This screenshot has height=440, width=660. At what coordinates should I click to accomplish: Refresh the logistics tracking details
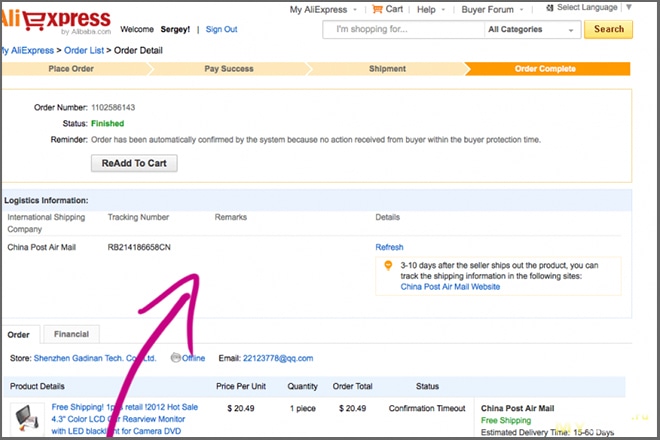(x=389, y=247)
